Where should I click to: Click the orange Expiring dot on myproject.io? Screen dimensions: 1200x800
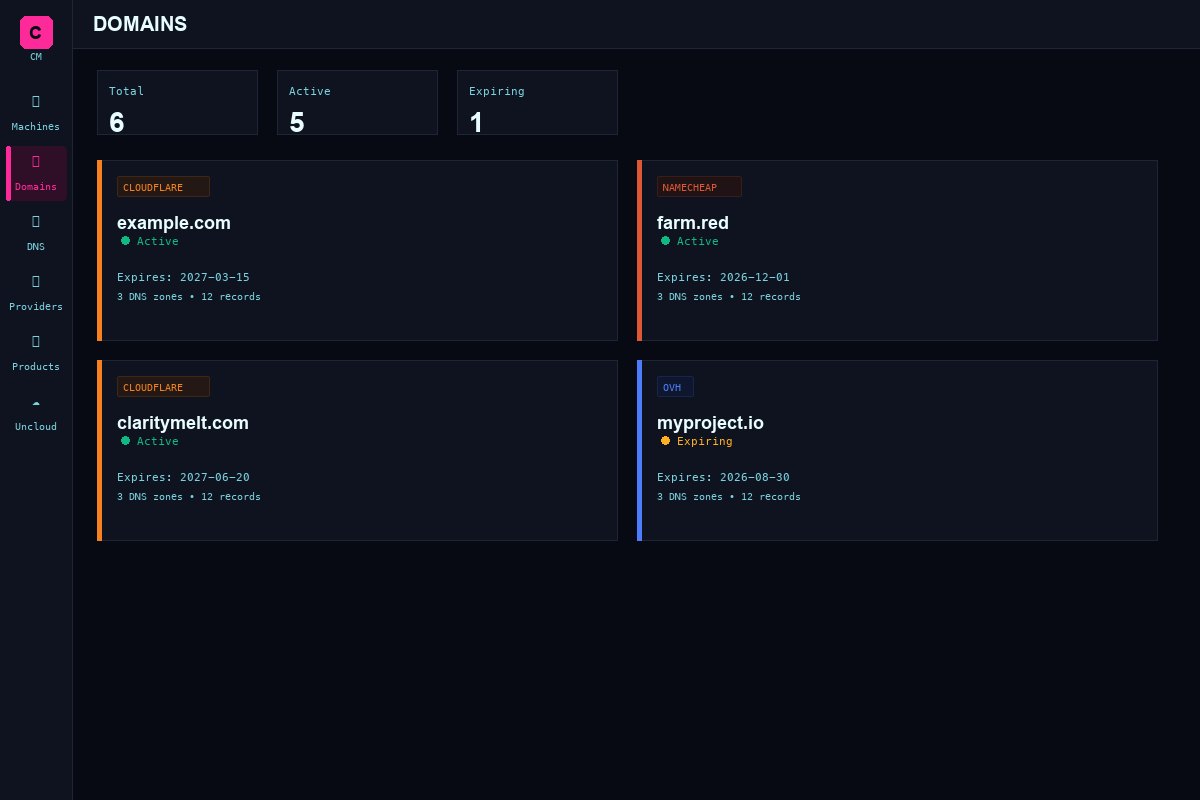tap(665, 440)
